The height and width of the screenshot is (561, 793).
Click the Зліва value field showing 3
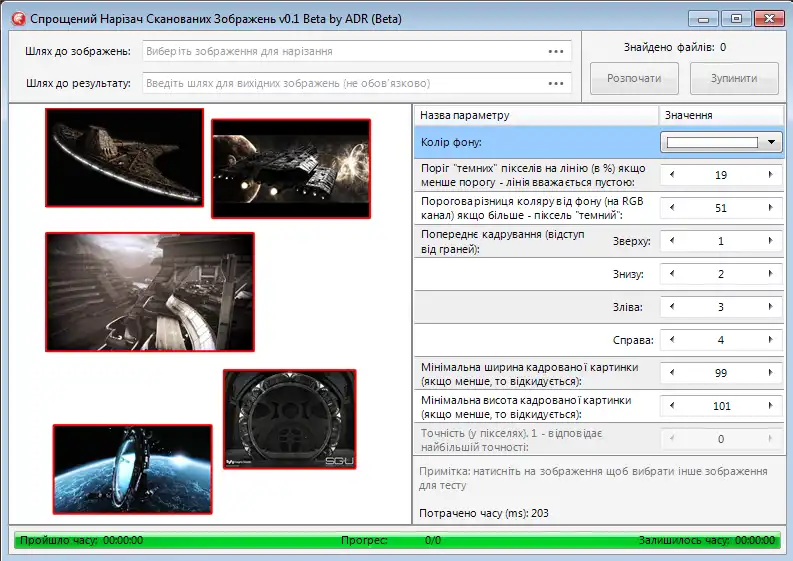(721, 307)
